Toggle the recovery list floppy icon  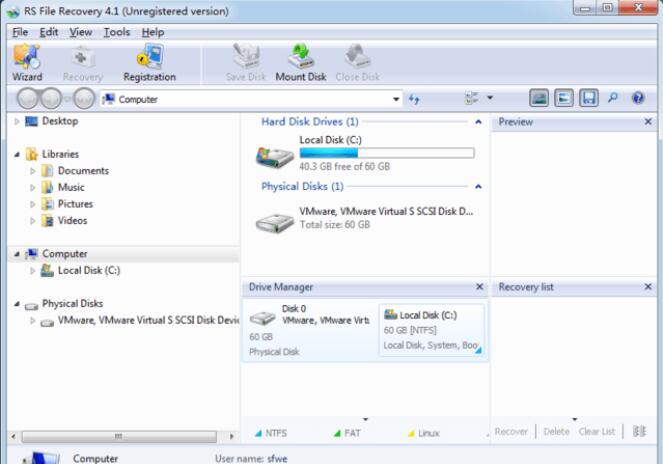pos(589,98)
